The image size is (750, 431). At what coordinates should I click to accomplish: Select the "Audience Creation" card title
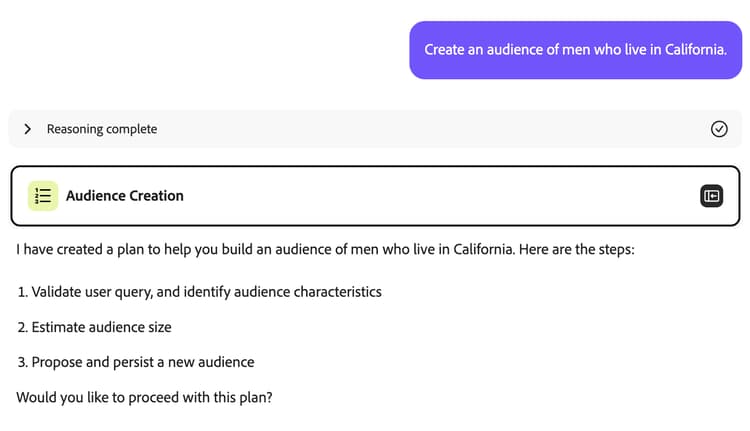(x=125, y=196)
